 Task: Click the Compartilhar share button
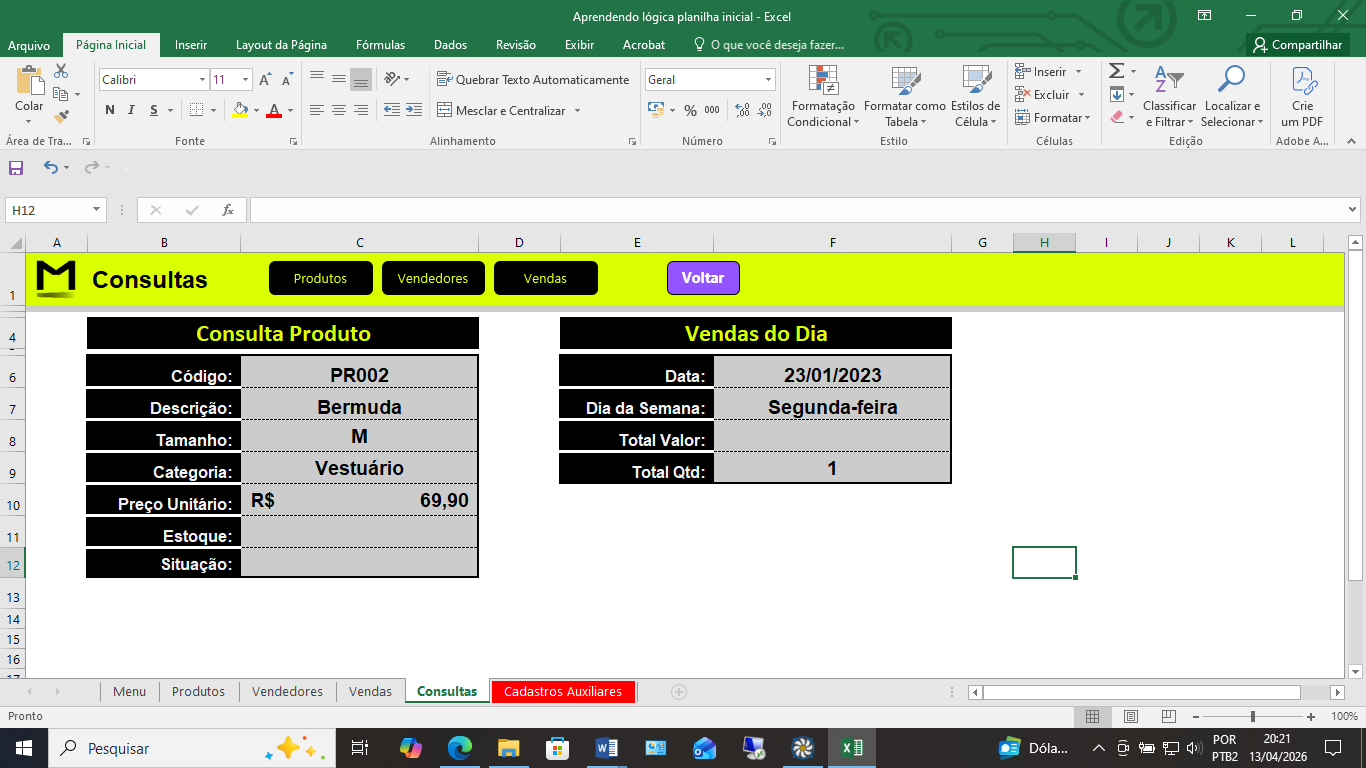(x=1297, y=45)
